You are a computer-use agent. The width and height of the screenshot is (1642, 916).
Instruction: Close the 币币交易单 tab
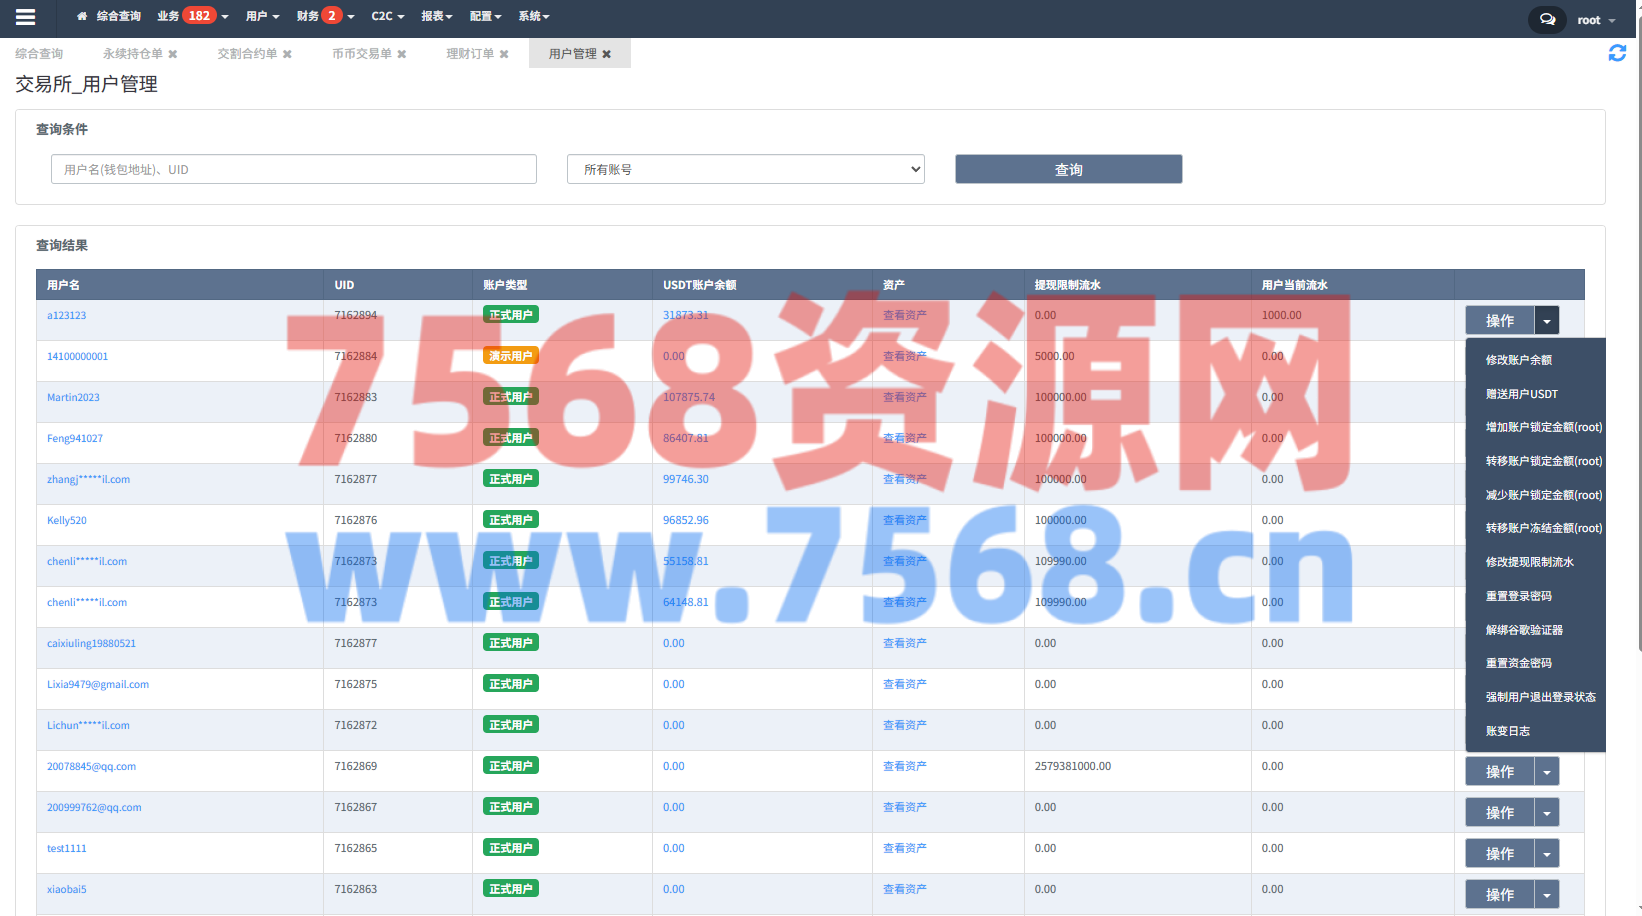click(x=402, y=54)
